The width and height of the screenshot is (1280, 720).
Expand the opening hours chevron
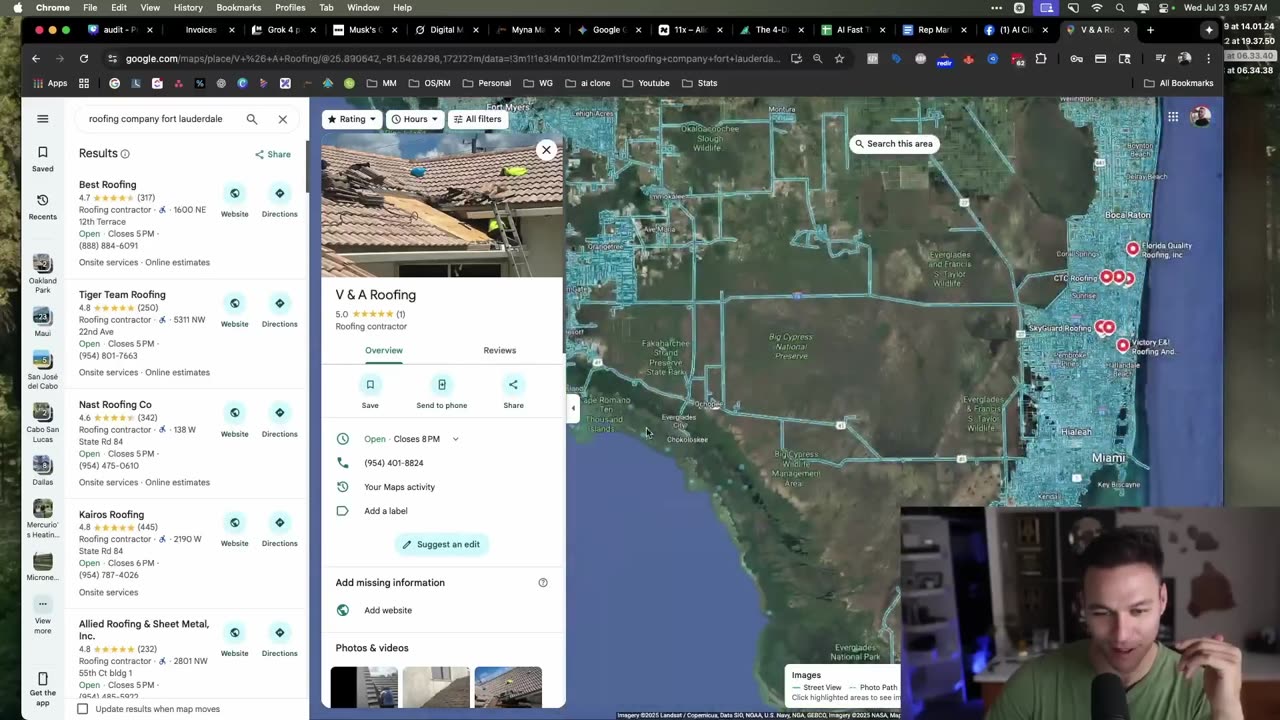click(455, 439)
